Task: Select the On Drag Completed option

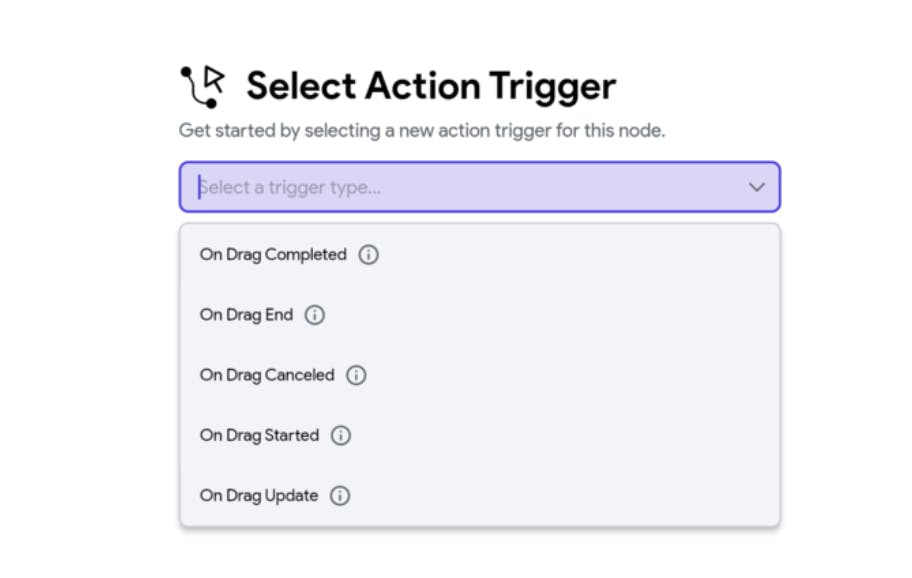Action: point(273,255)
